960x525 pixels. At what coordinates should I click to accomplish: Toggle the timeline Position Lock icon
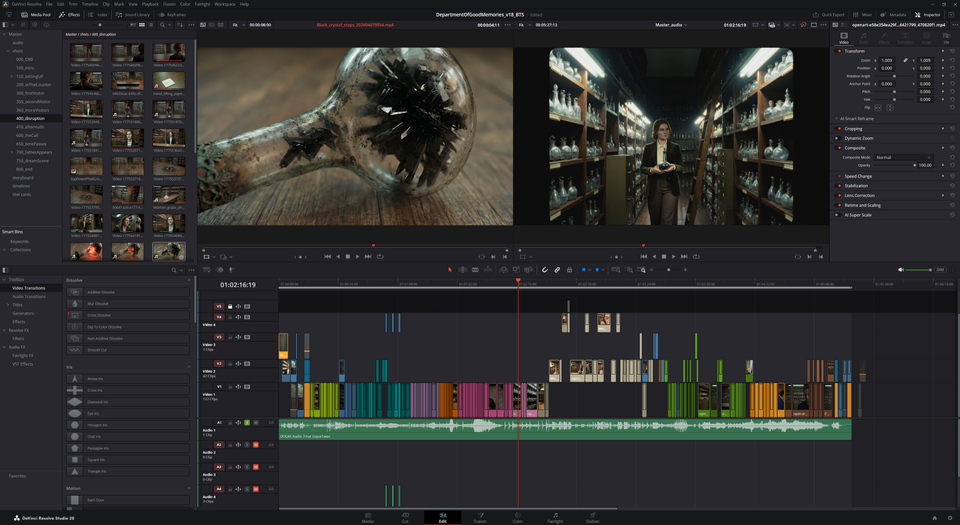[x=569, y=270]
